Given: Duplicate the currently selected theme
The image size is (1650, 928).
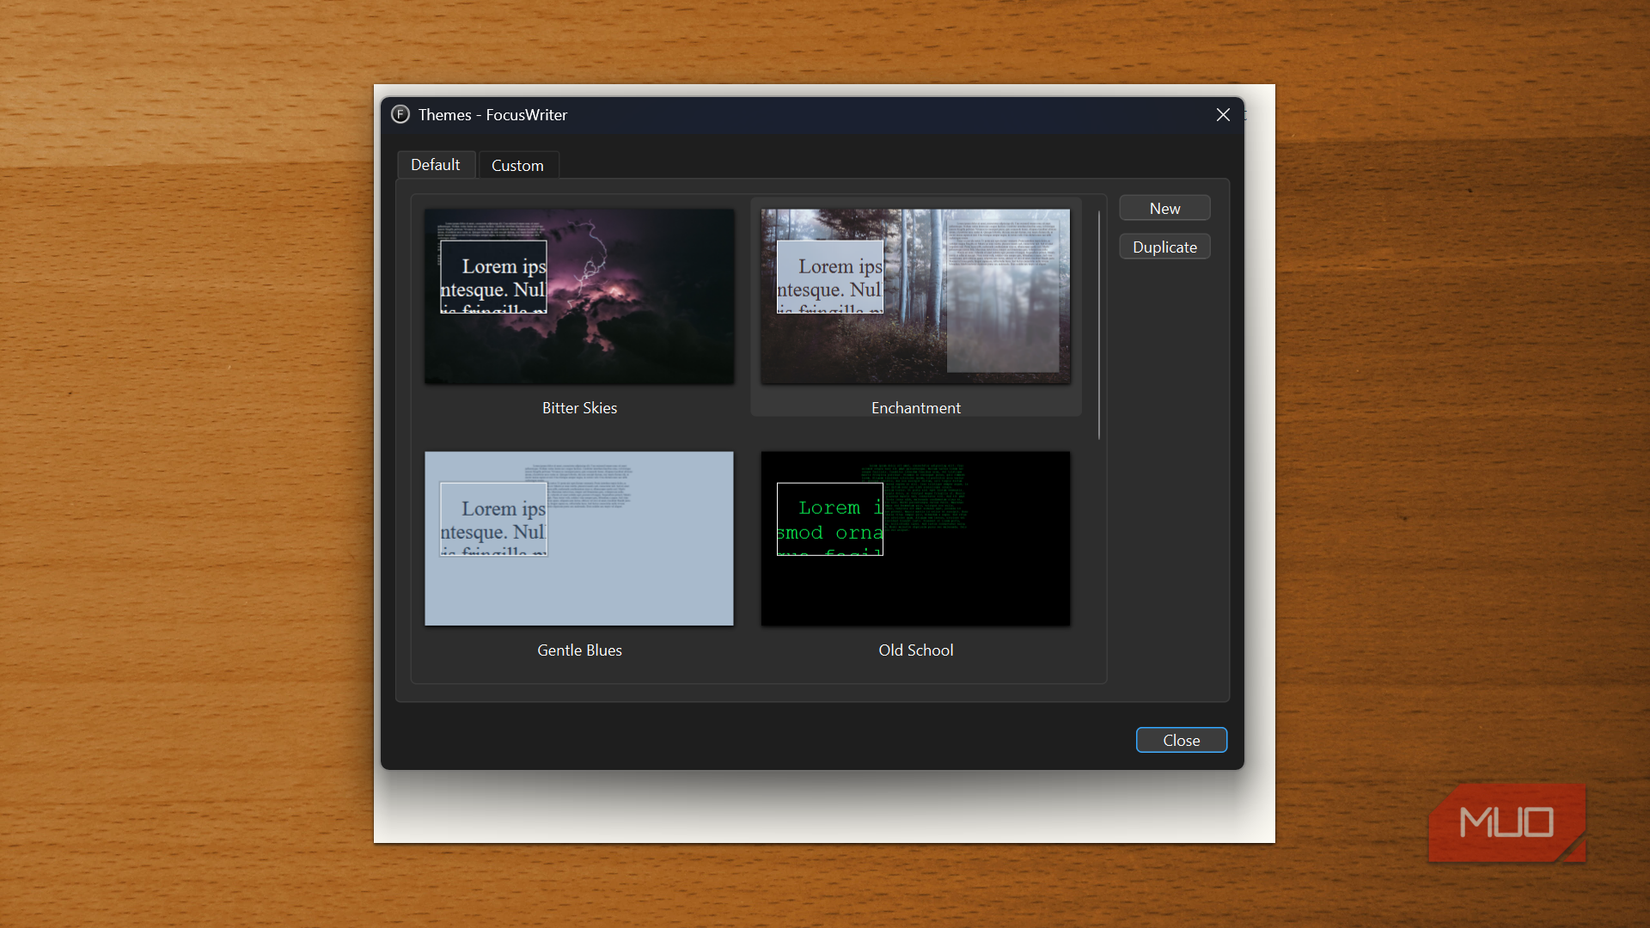Looking at the screenshot, I should click(1164, 246).
